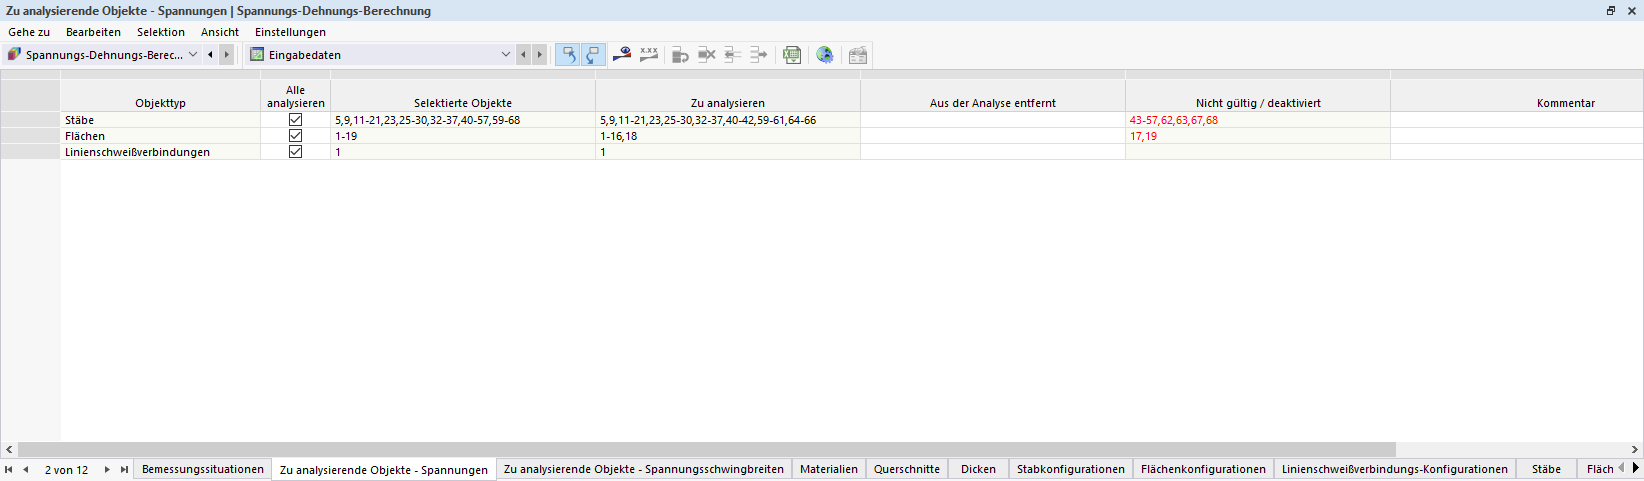Click the scrollbar right arrow
This screenshot has width=1644, height=481.
click(x=1635, y=449)
